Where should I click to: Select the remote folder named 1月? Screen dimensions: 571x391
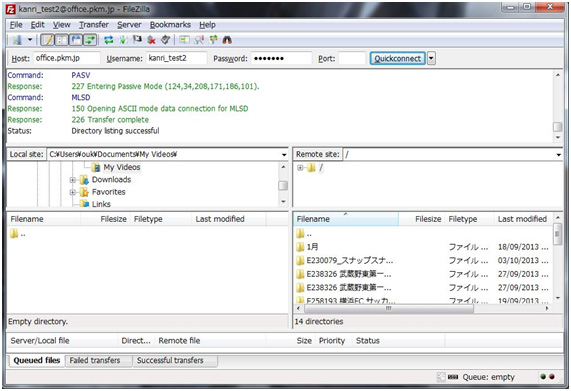tap(312, 247)
